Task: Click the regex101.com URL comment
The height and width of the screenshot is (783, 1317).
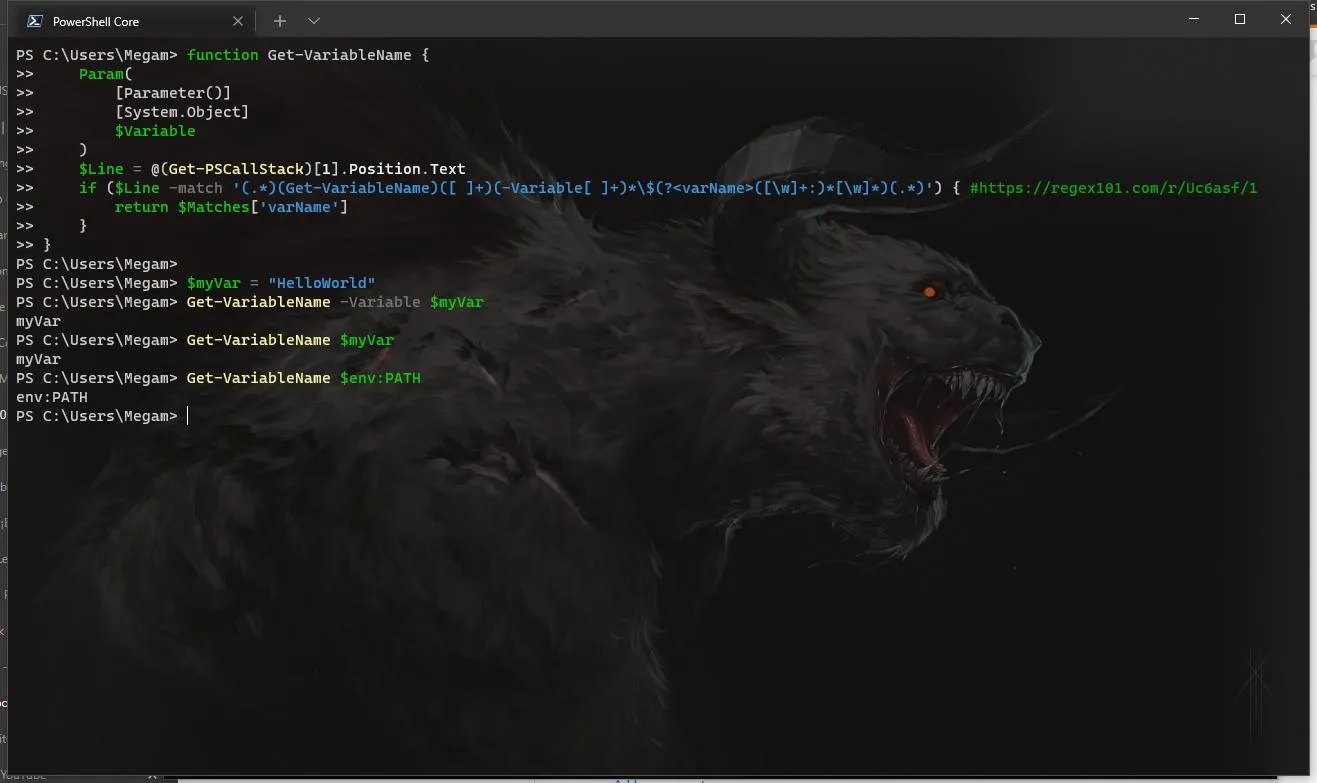Action: click(x=1113, y=188)
